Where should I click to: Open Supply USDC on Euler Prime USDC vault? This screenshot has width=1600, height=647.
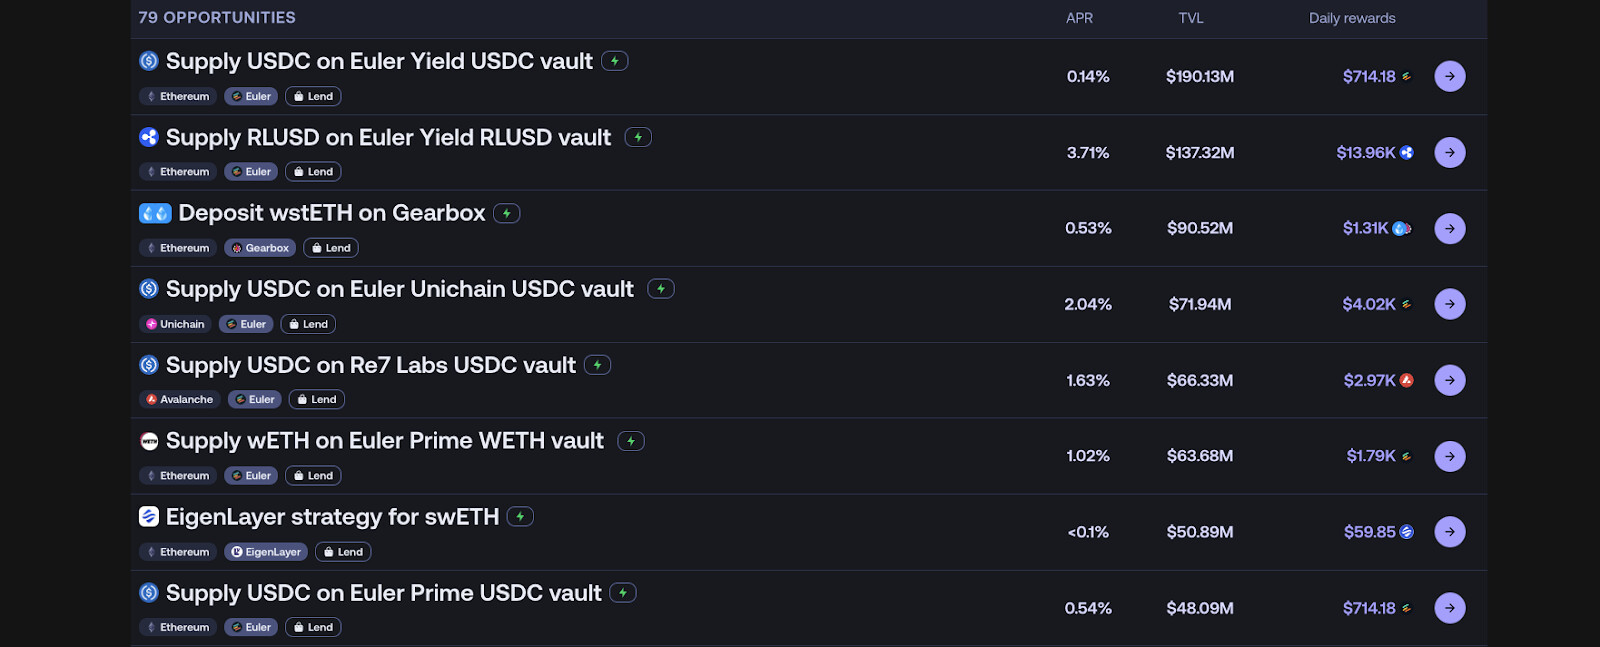point(383,593)
